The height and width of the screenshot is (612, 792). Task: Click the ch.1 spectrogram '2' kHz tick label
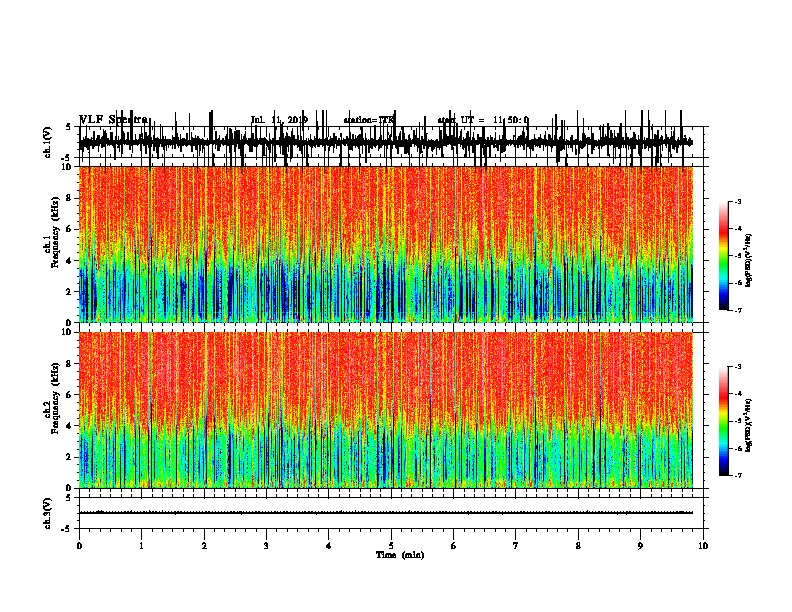pyautogui.click(x=70, y=292)
